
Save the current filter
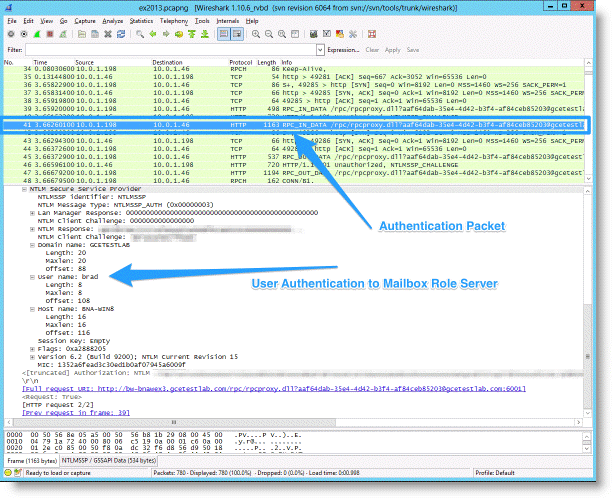[x=413, y=50]
